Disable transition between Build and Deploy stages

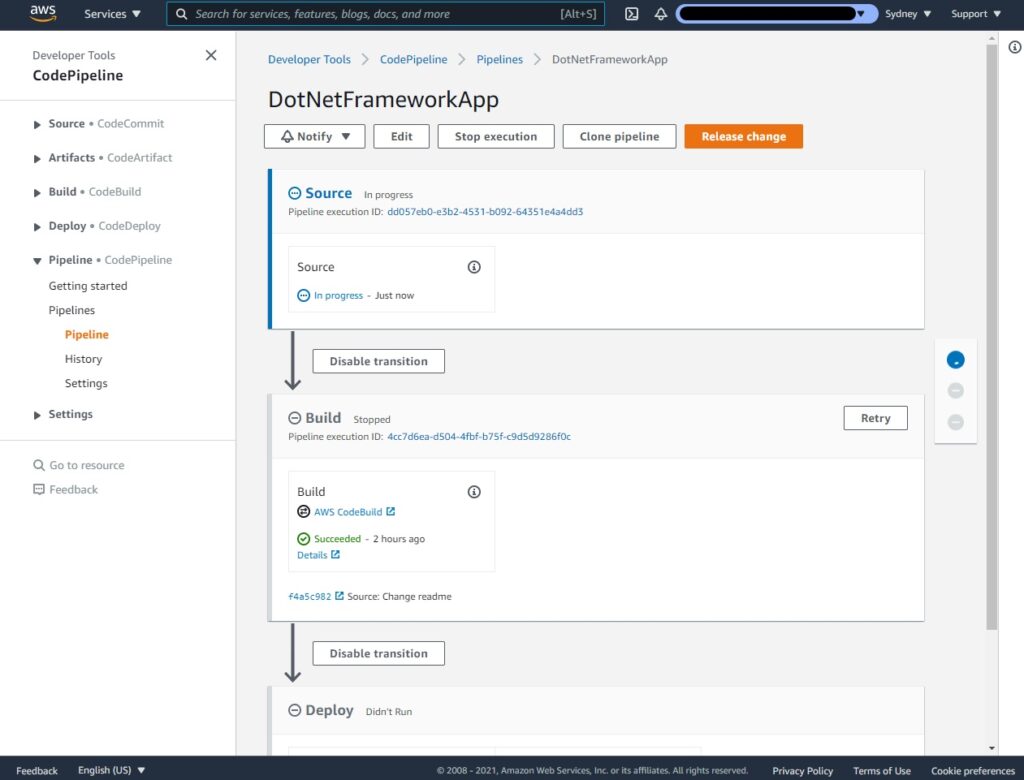coord(378,653)
